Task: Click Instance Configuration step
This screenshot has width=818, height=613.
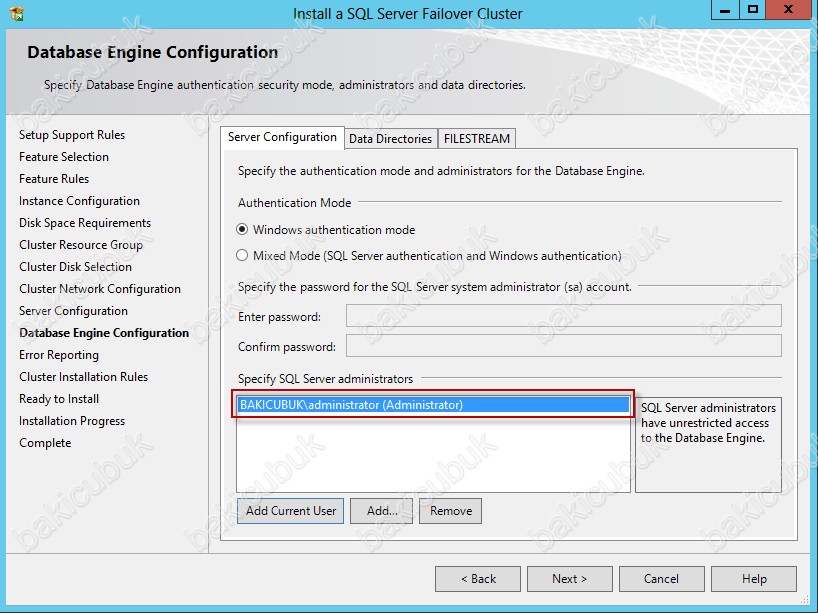Action: [79, 201]
